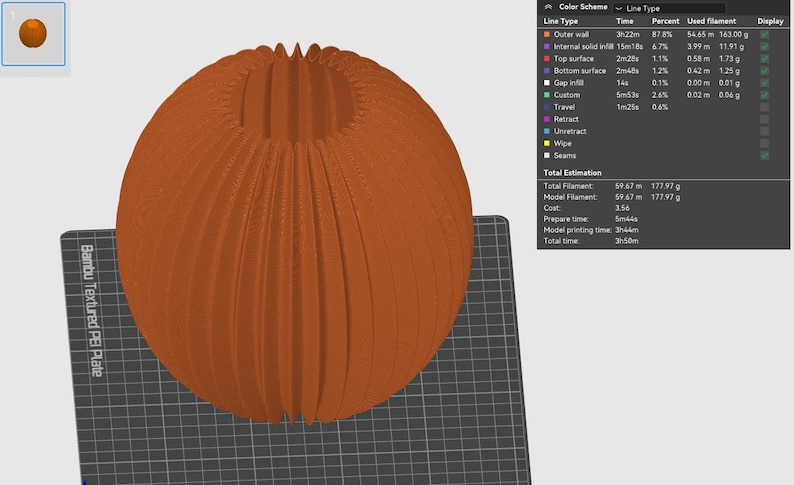Viewport: 794px width, 485px height.
Task: Select the Travel row label
Action: tap(564, 107)
